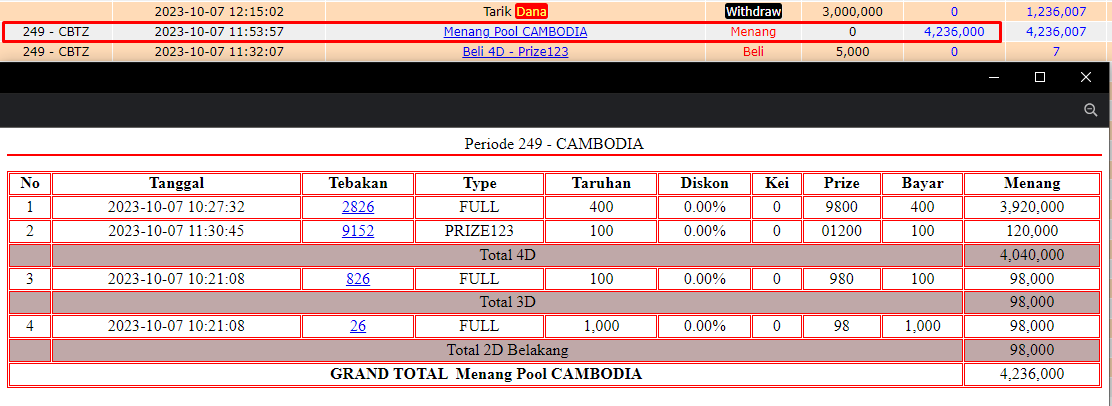Click withdraw amount 3,000,000
This screenshot has height=406, width=1112.
(852, 12)
